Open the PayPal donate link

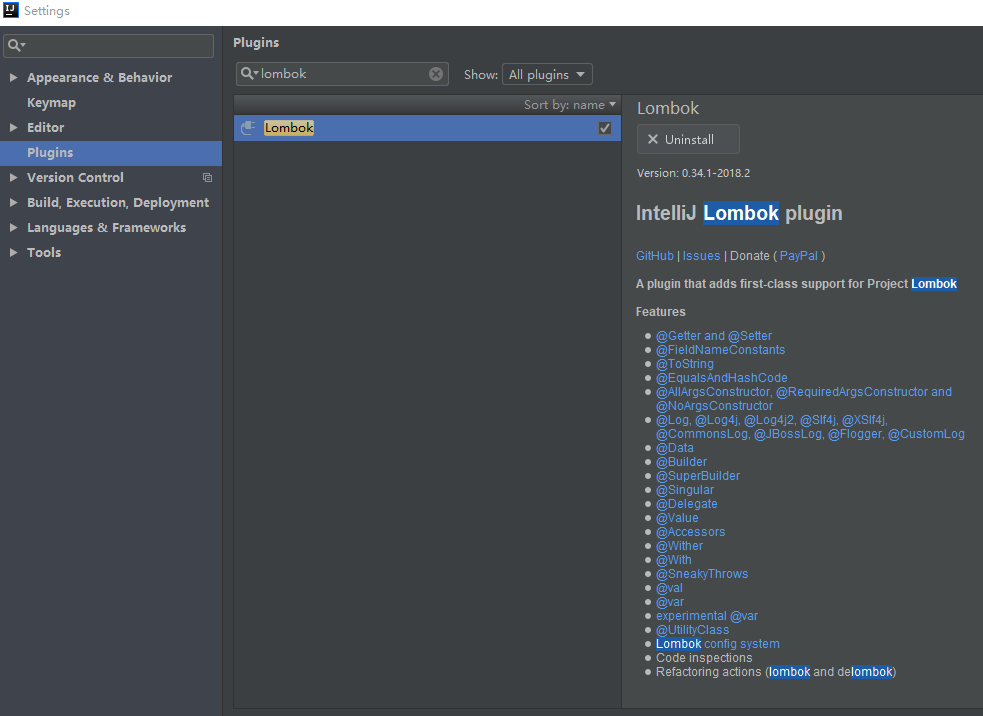(799, 256)
